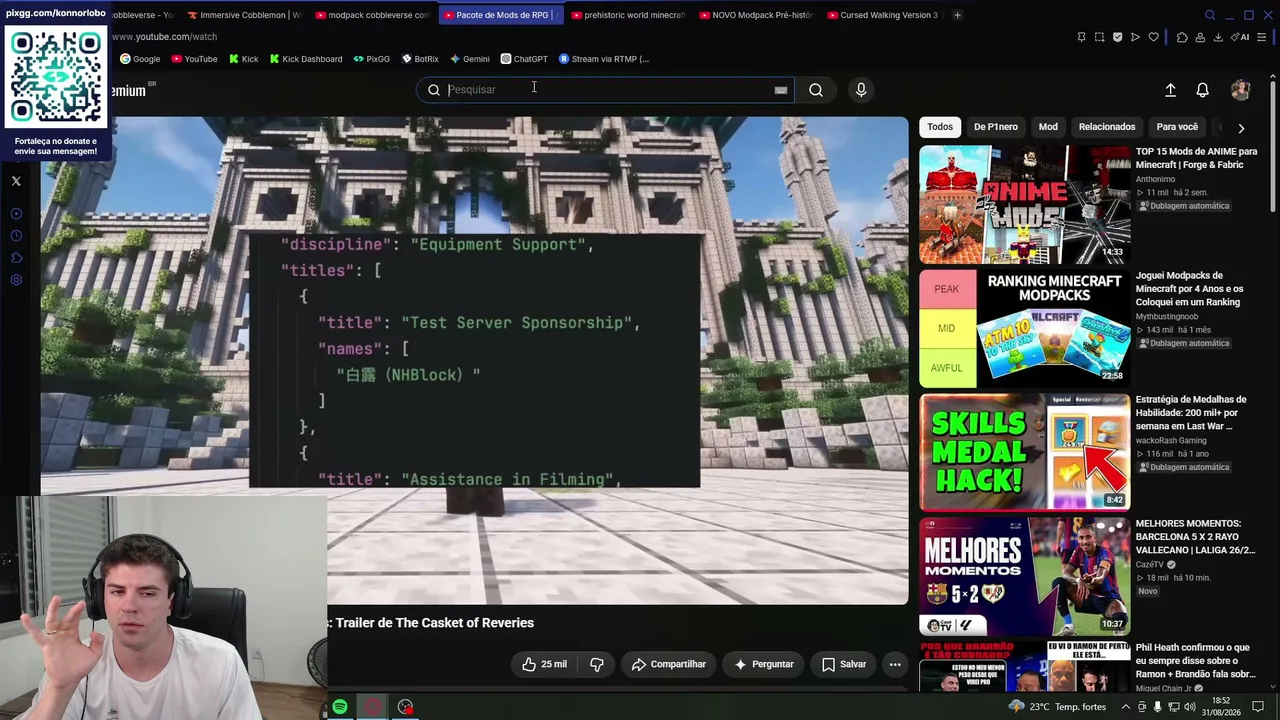Dislike the video with thumbs-down icon
The height and width of the screenshot is (720, 1280).
click(597, 664)
